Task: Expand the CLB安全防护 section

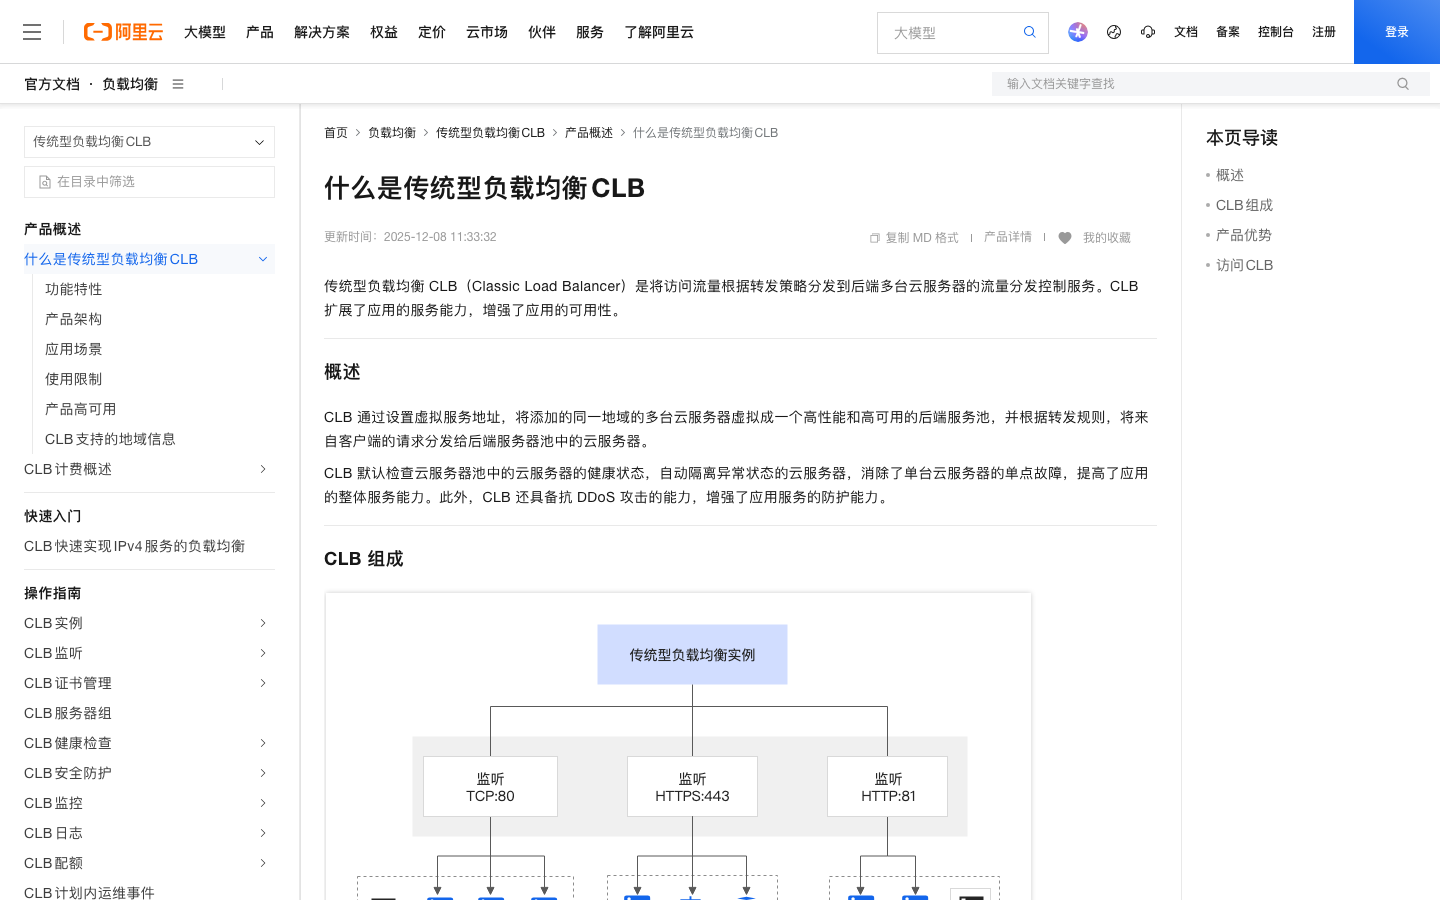Action: [x=263, y=773]
